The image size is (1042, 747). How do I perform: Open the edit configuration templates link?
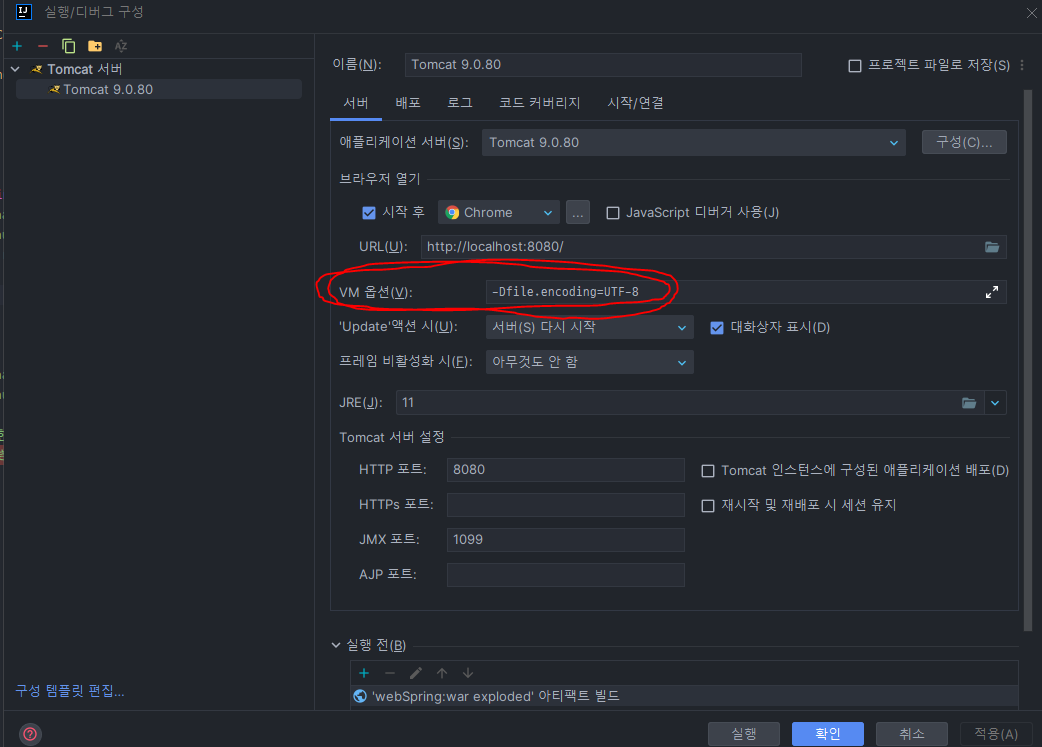70,691
